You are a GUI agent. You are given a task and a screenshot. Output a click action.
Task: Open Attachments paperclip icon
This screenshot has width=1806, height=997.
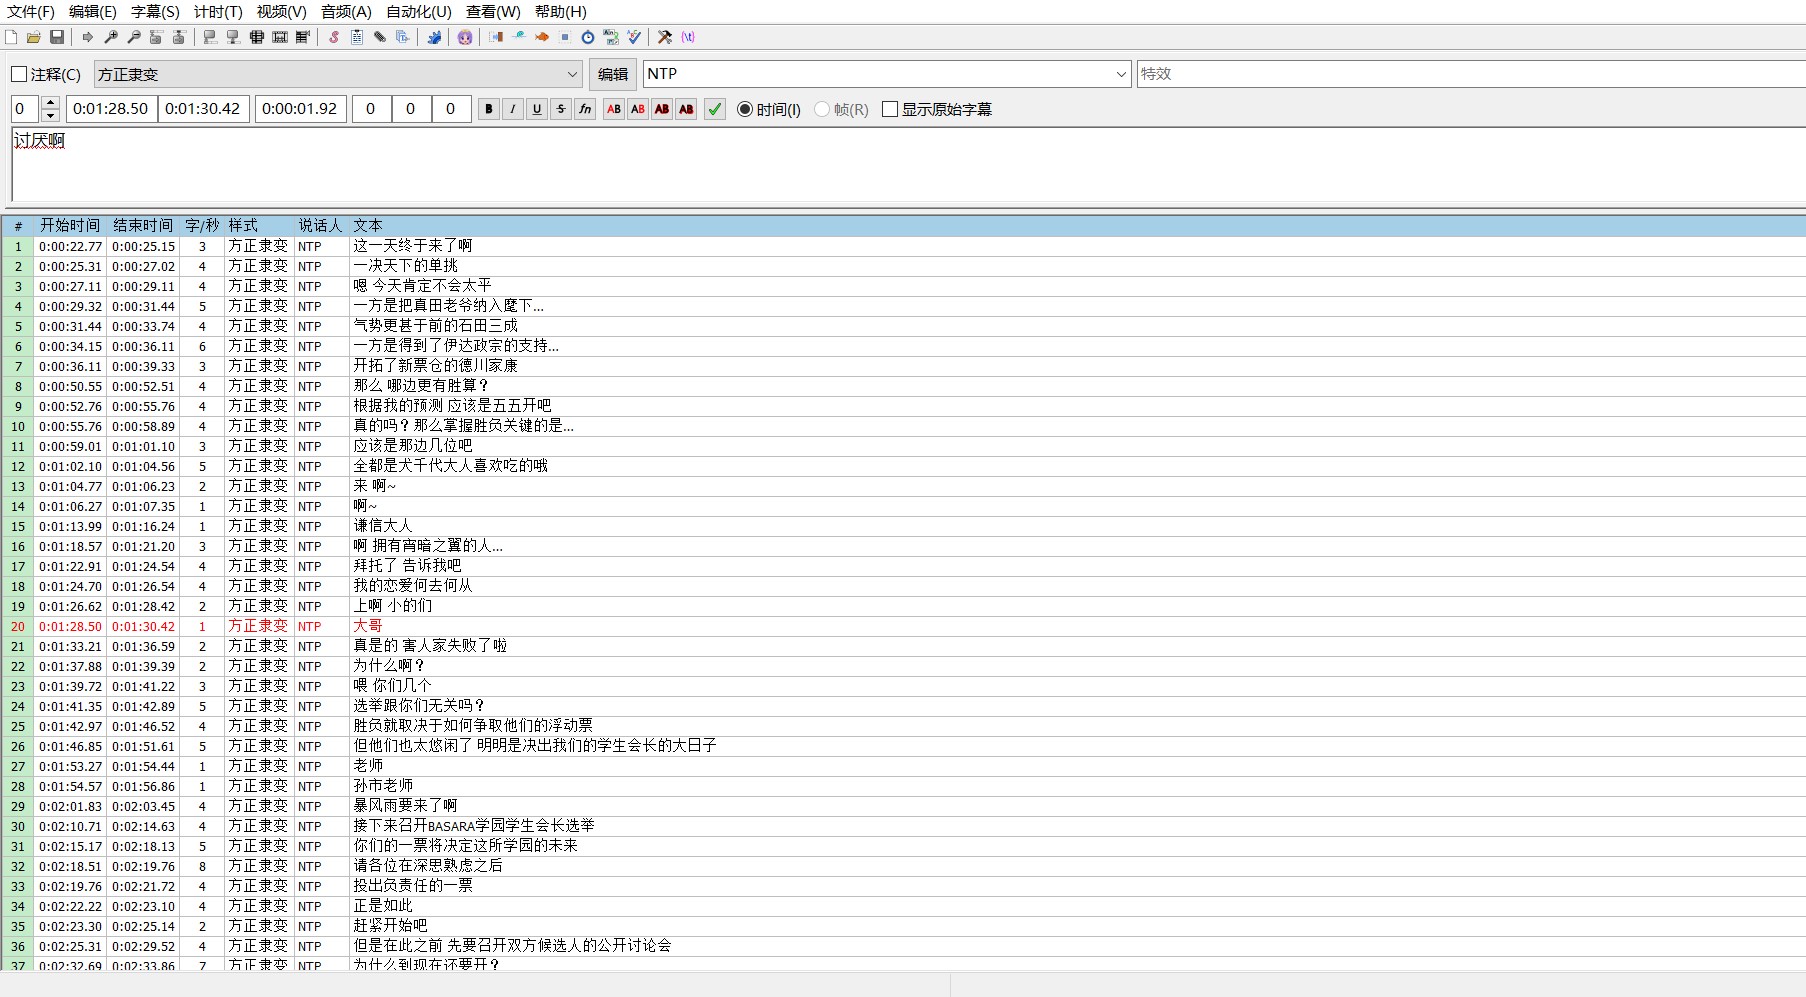tap(380, 37)
